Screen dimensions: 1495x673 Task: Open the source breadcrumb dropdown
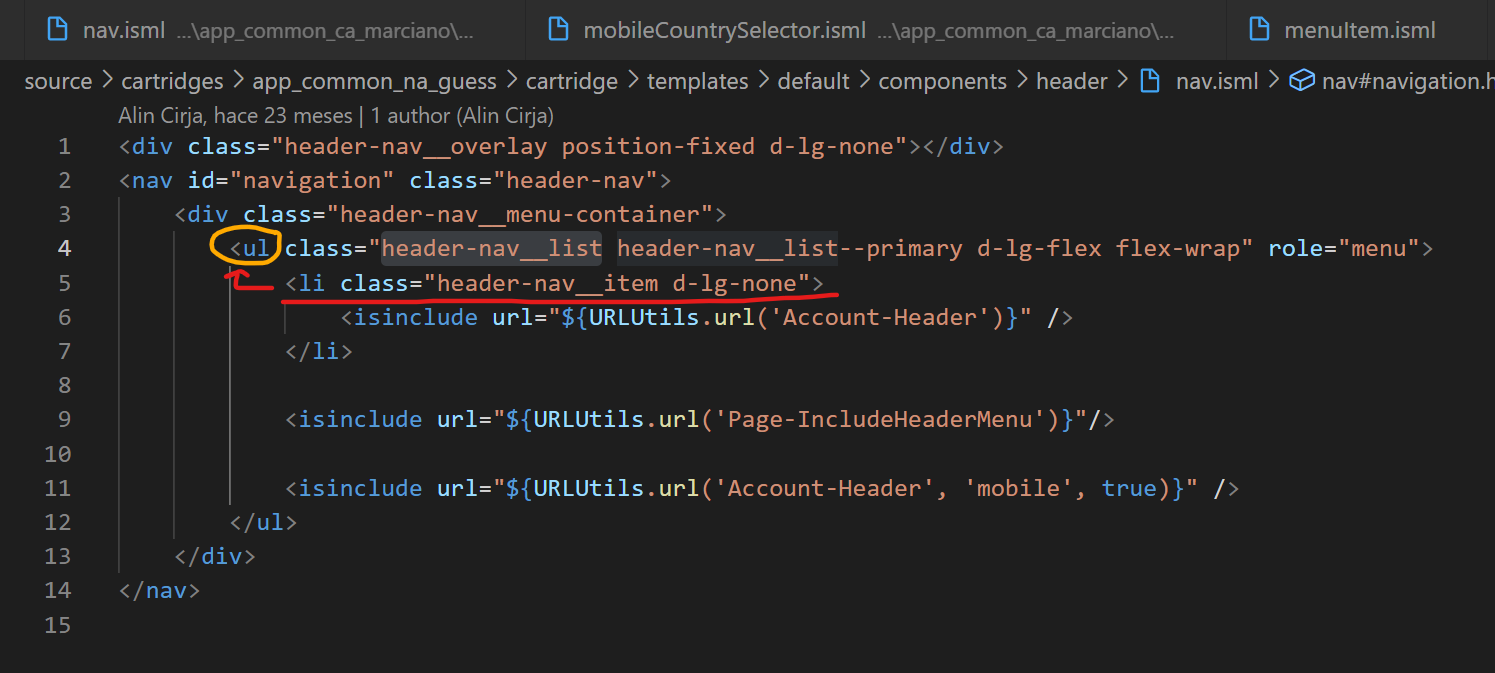click(57, 80)
